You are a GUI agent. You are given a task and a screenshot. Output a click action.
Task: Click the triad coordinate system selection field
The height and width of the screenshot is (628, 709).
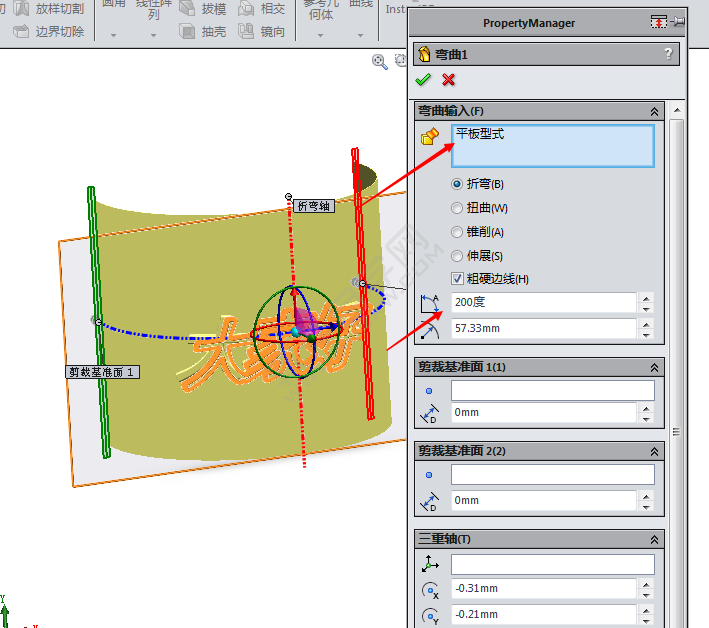pos(553,565)
